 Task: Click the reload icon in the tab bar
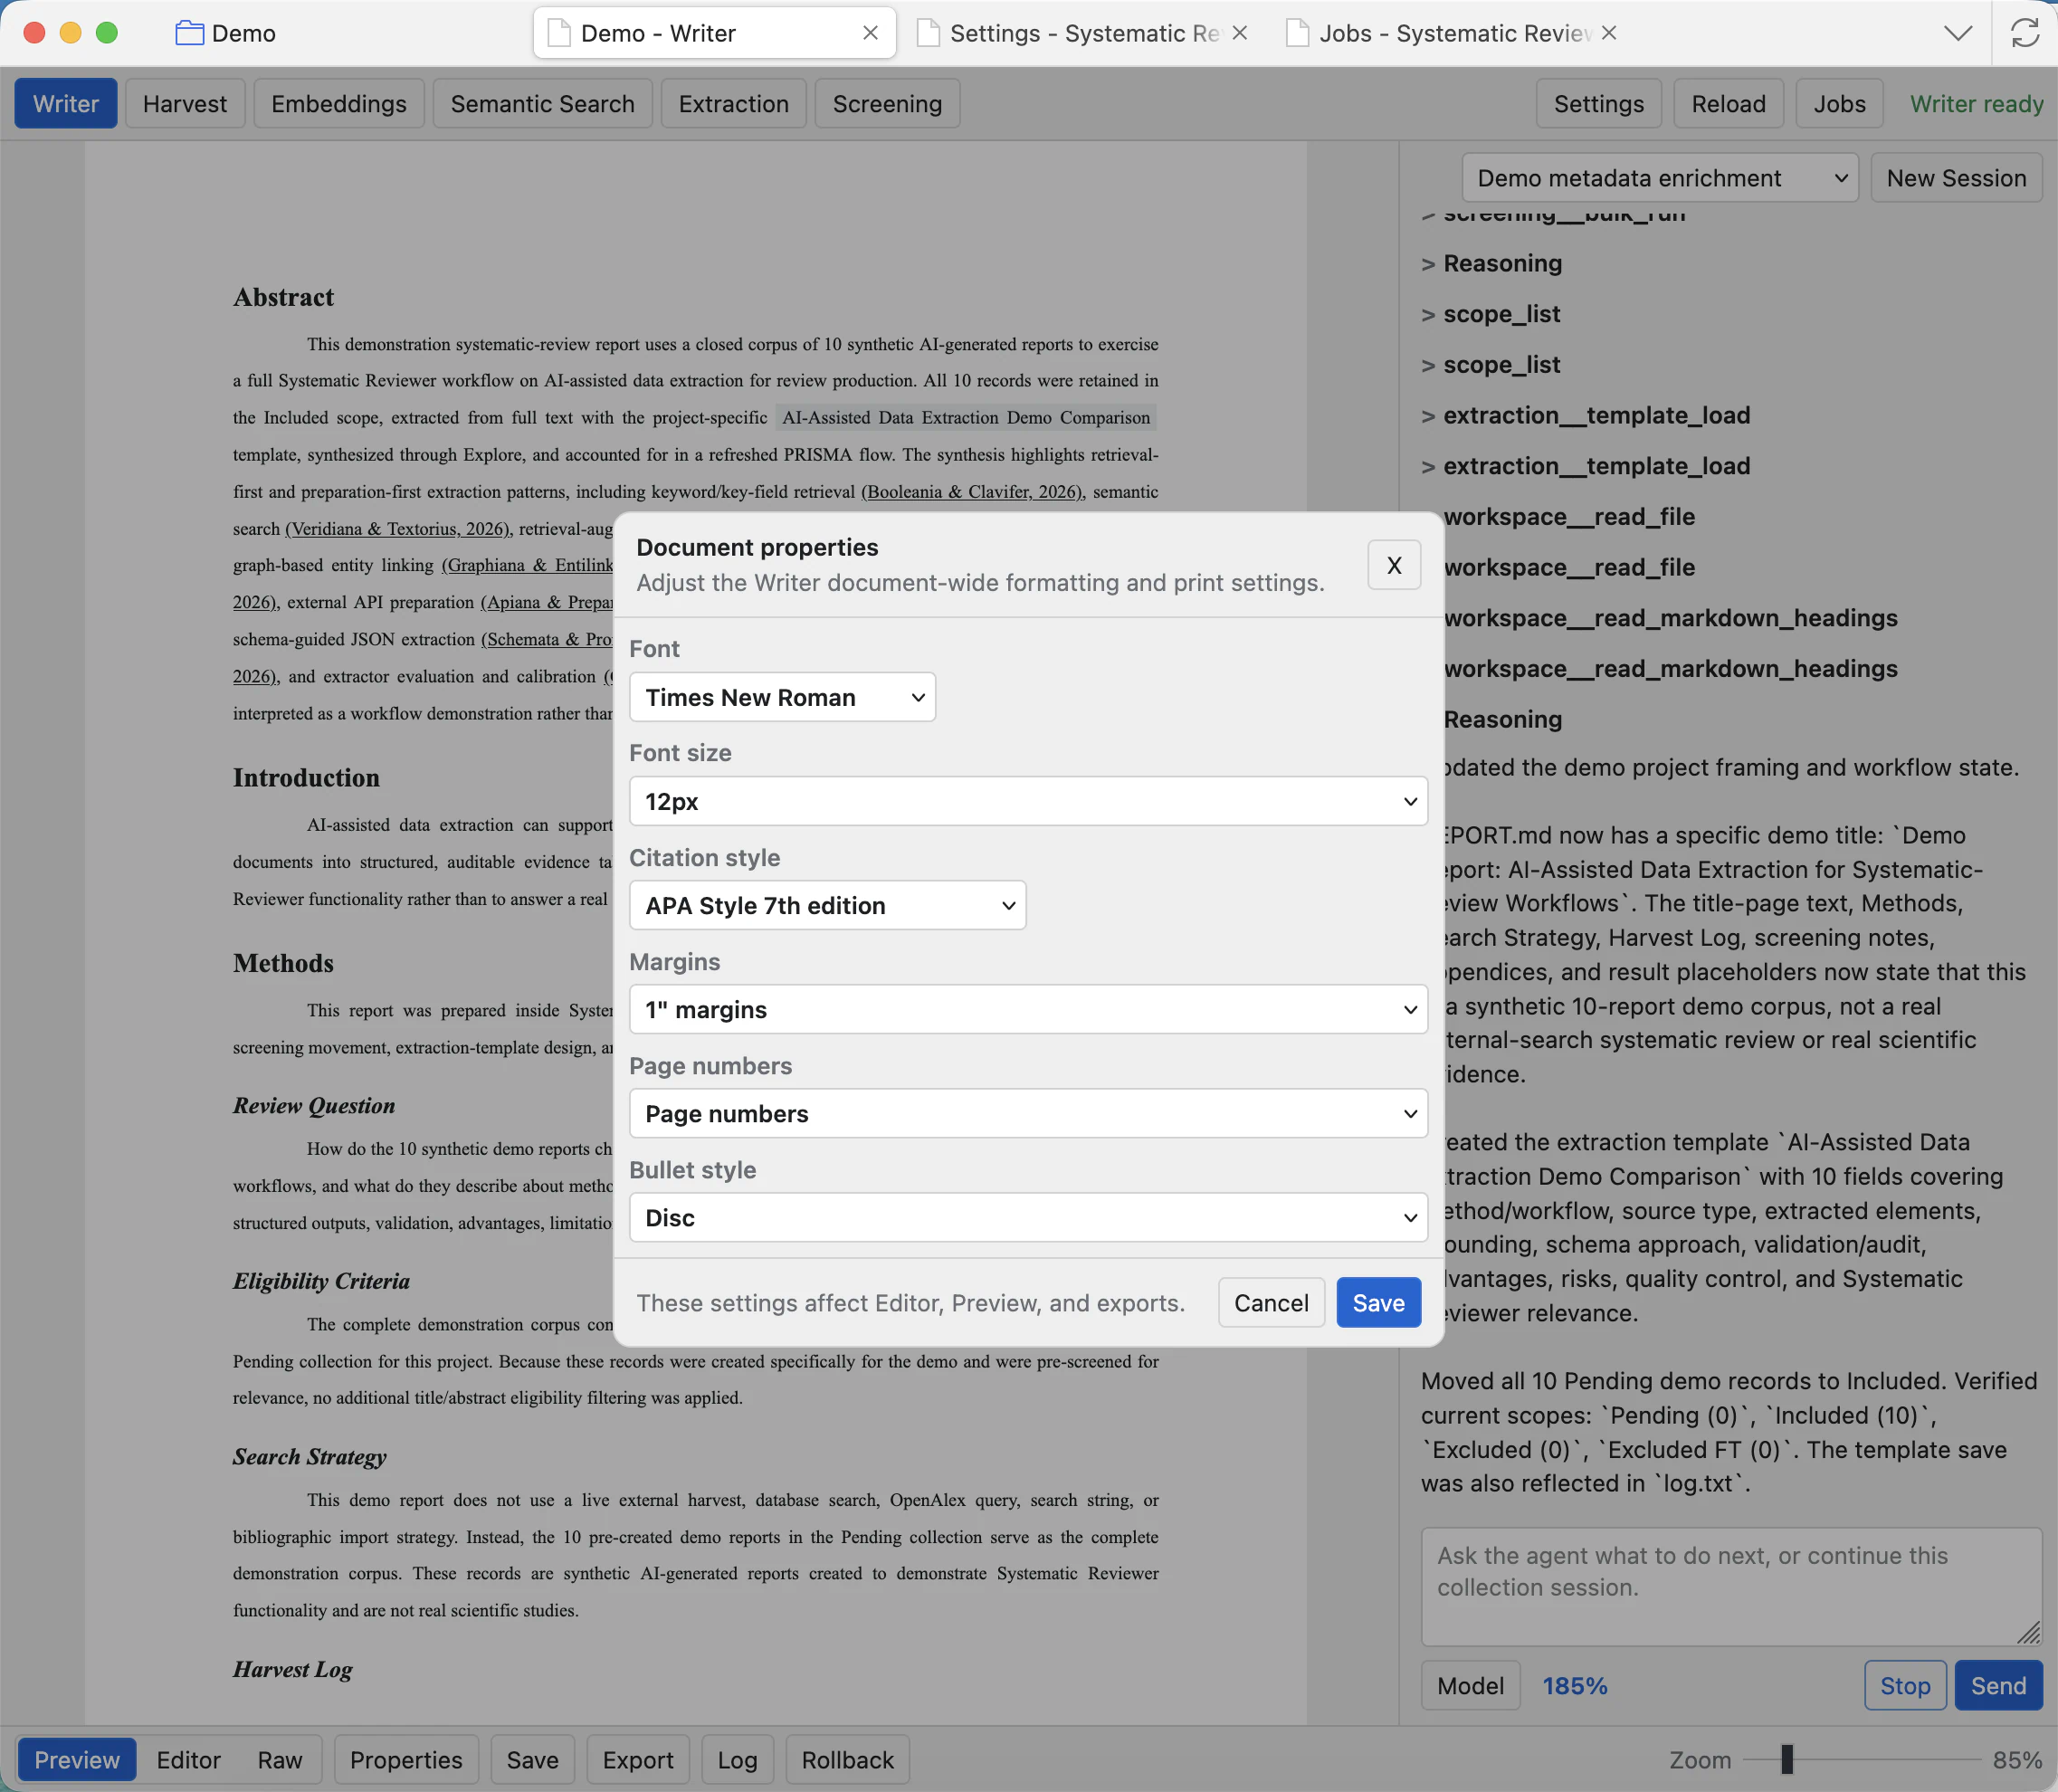[x=2024, y=33]
